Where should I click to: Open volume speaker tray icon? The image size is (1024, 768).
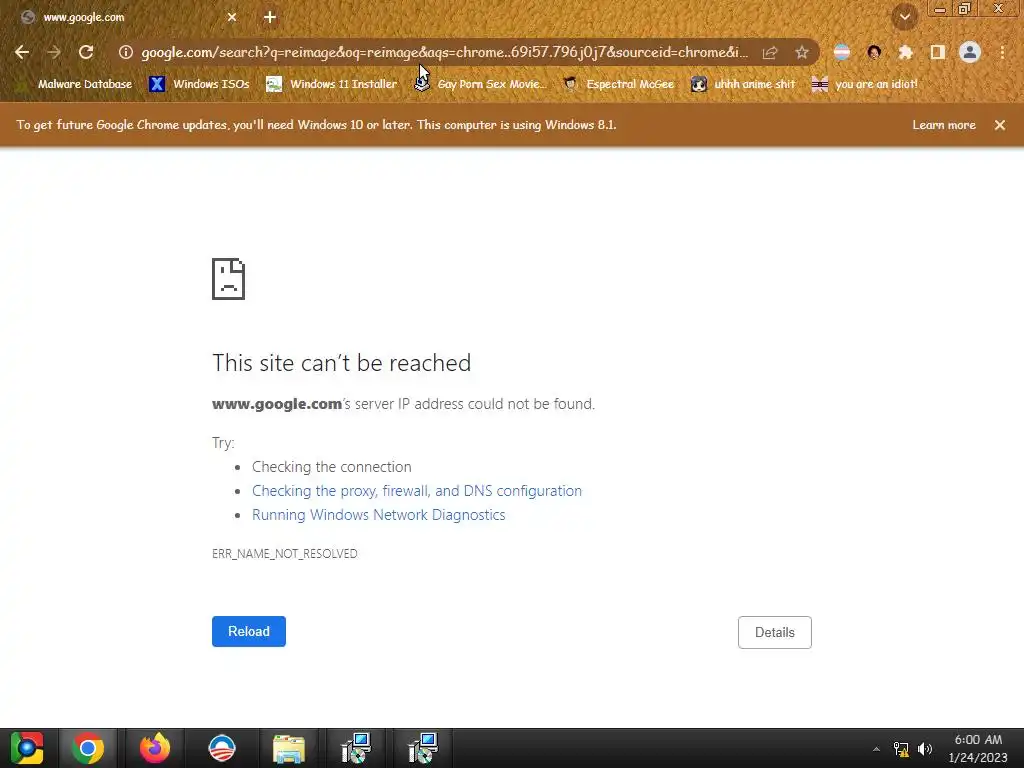coord(925,749)
